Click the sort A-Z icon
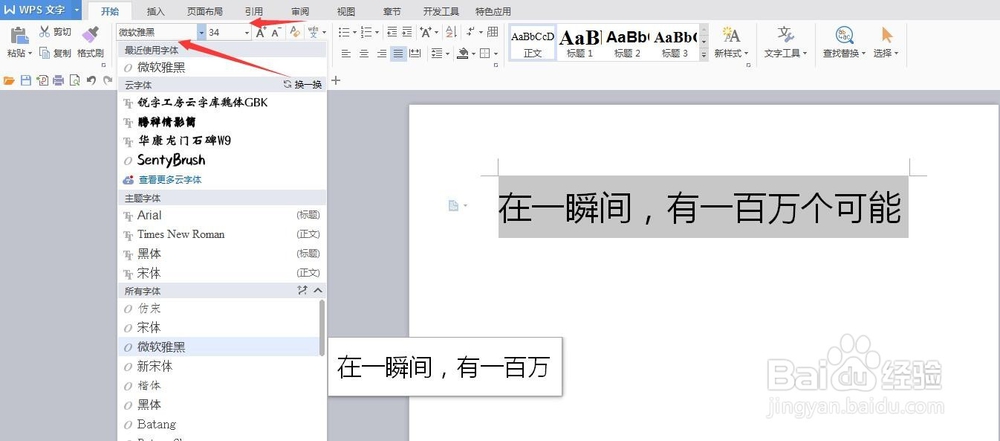1000x441 pixels. [451, 32]
